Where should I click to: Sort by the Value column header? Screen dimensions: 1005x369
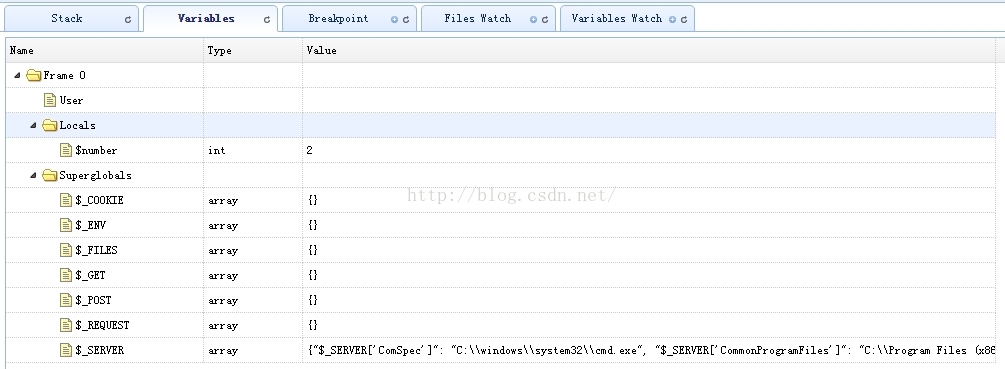[649, 50]
